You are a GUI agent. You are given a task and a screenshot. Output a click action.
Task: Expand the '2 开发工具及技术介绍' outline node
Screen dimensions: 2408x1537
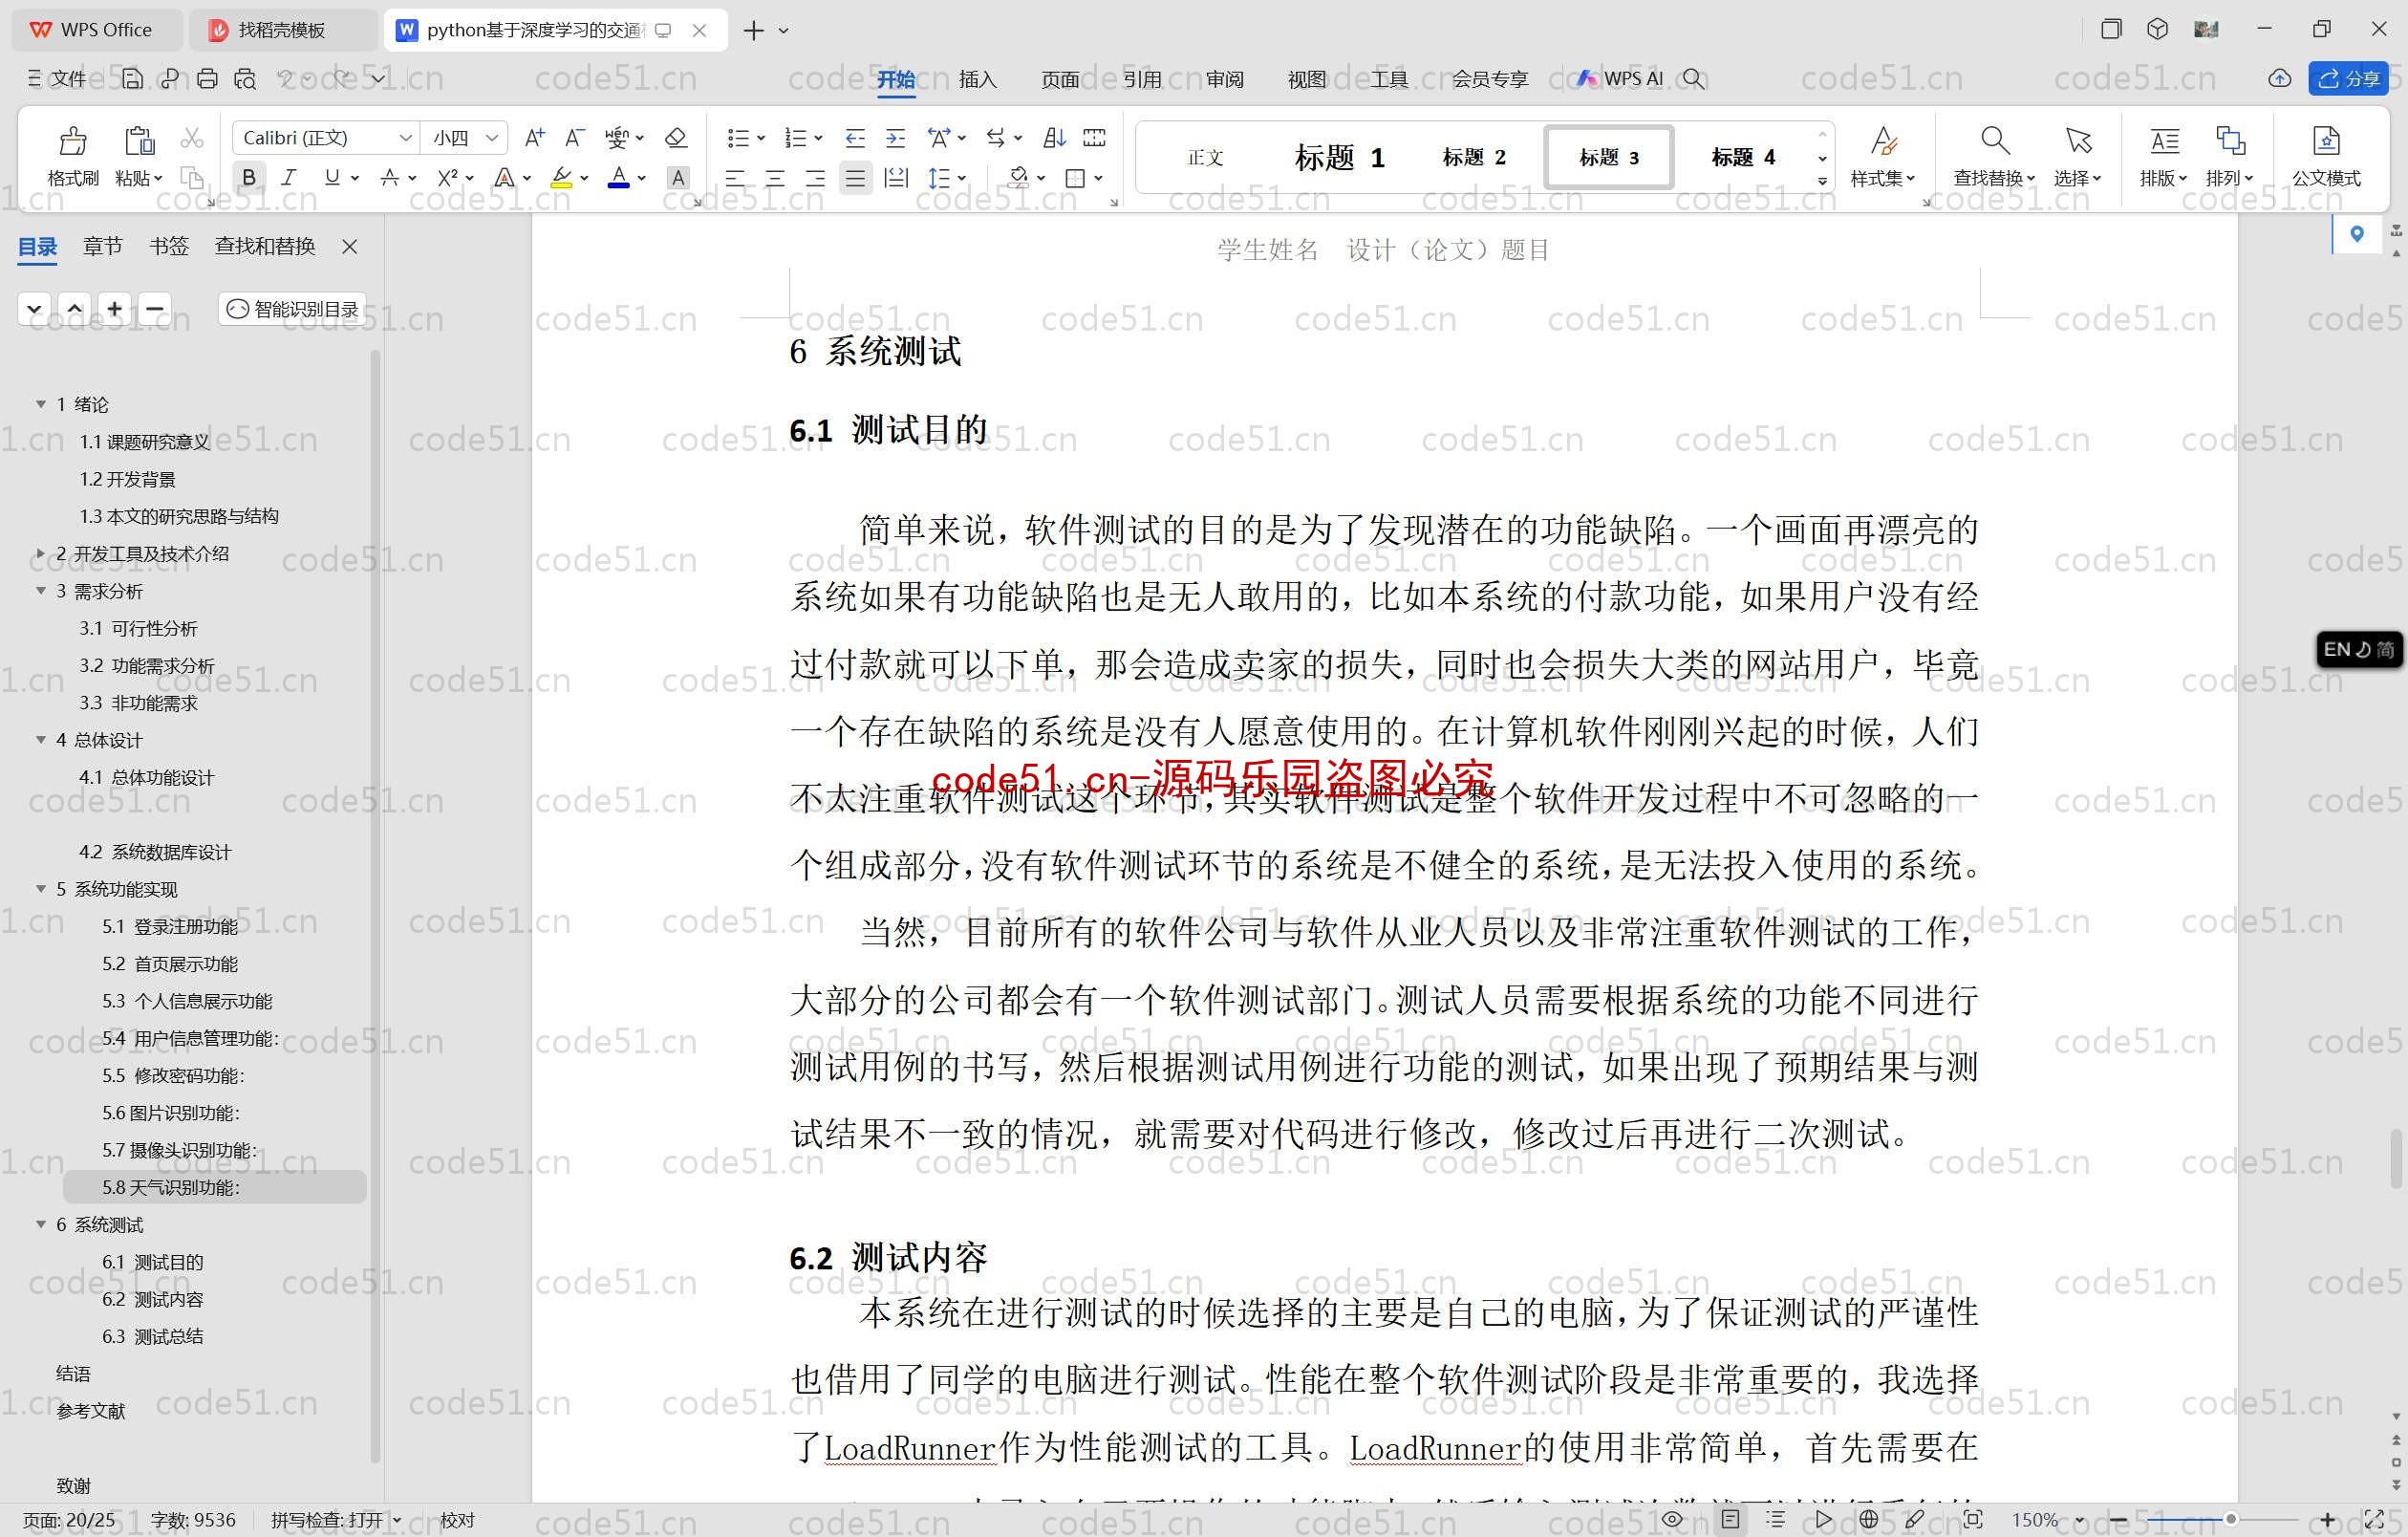(x=40, y=553)
